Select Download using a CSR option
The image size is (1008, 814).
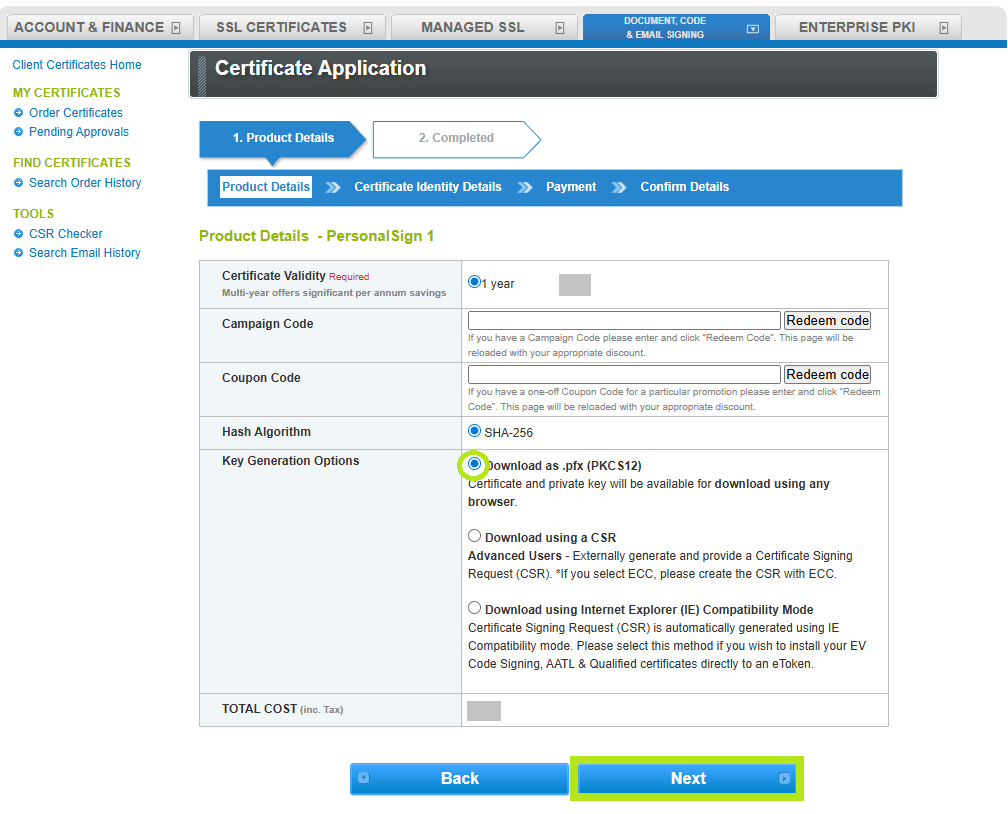click(x=475, y=536)
